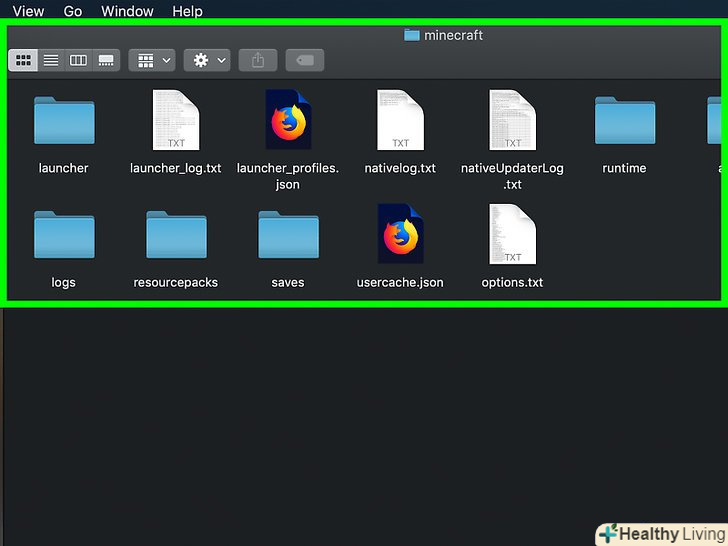Viewport: 728px width, 546px height.
Task: Select the usercache.json Firefox icon
Action: (x=400, y=234)
